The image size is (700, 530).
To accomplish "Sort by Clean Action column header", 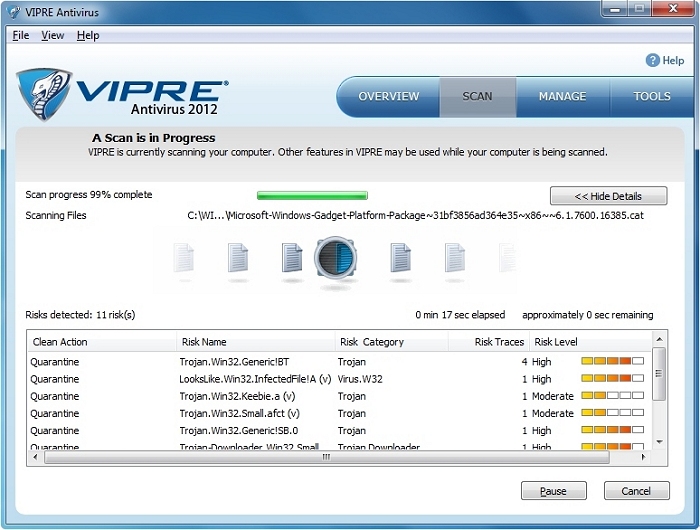I will [102, 342].
